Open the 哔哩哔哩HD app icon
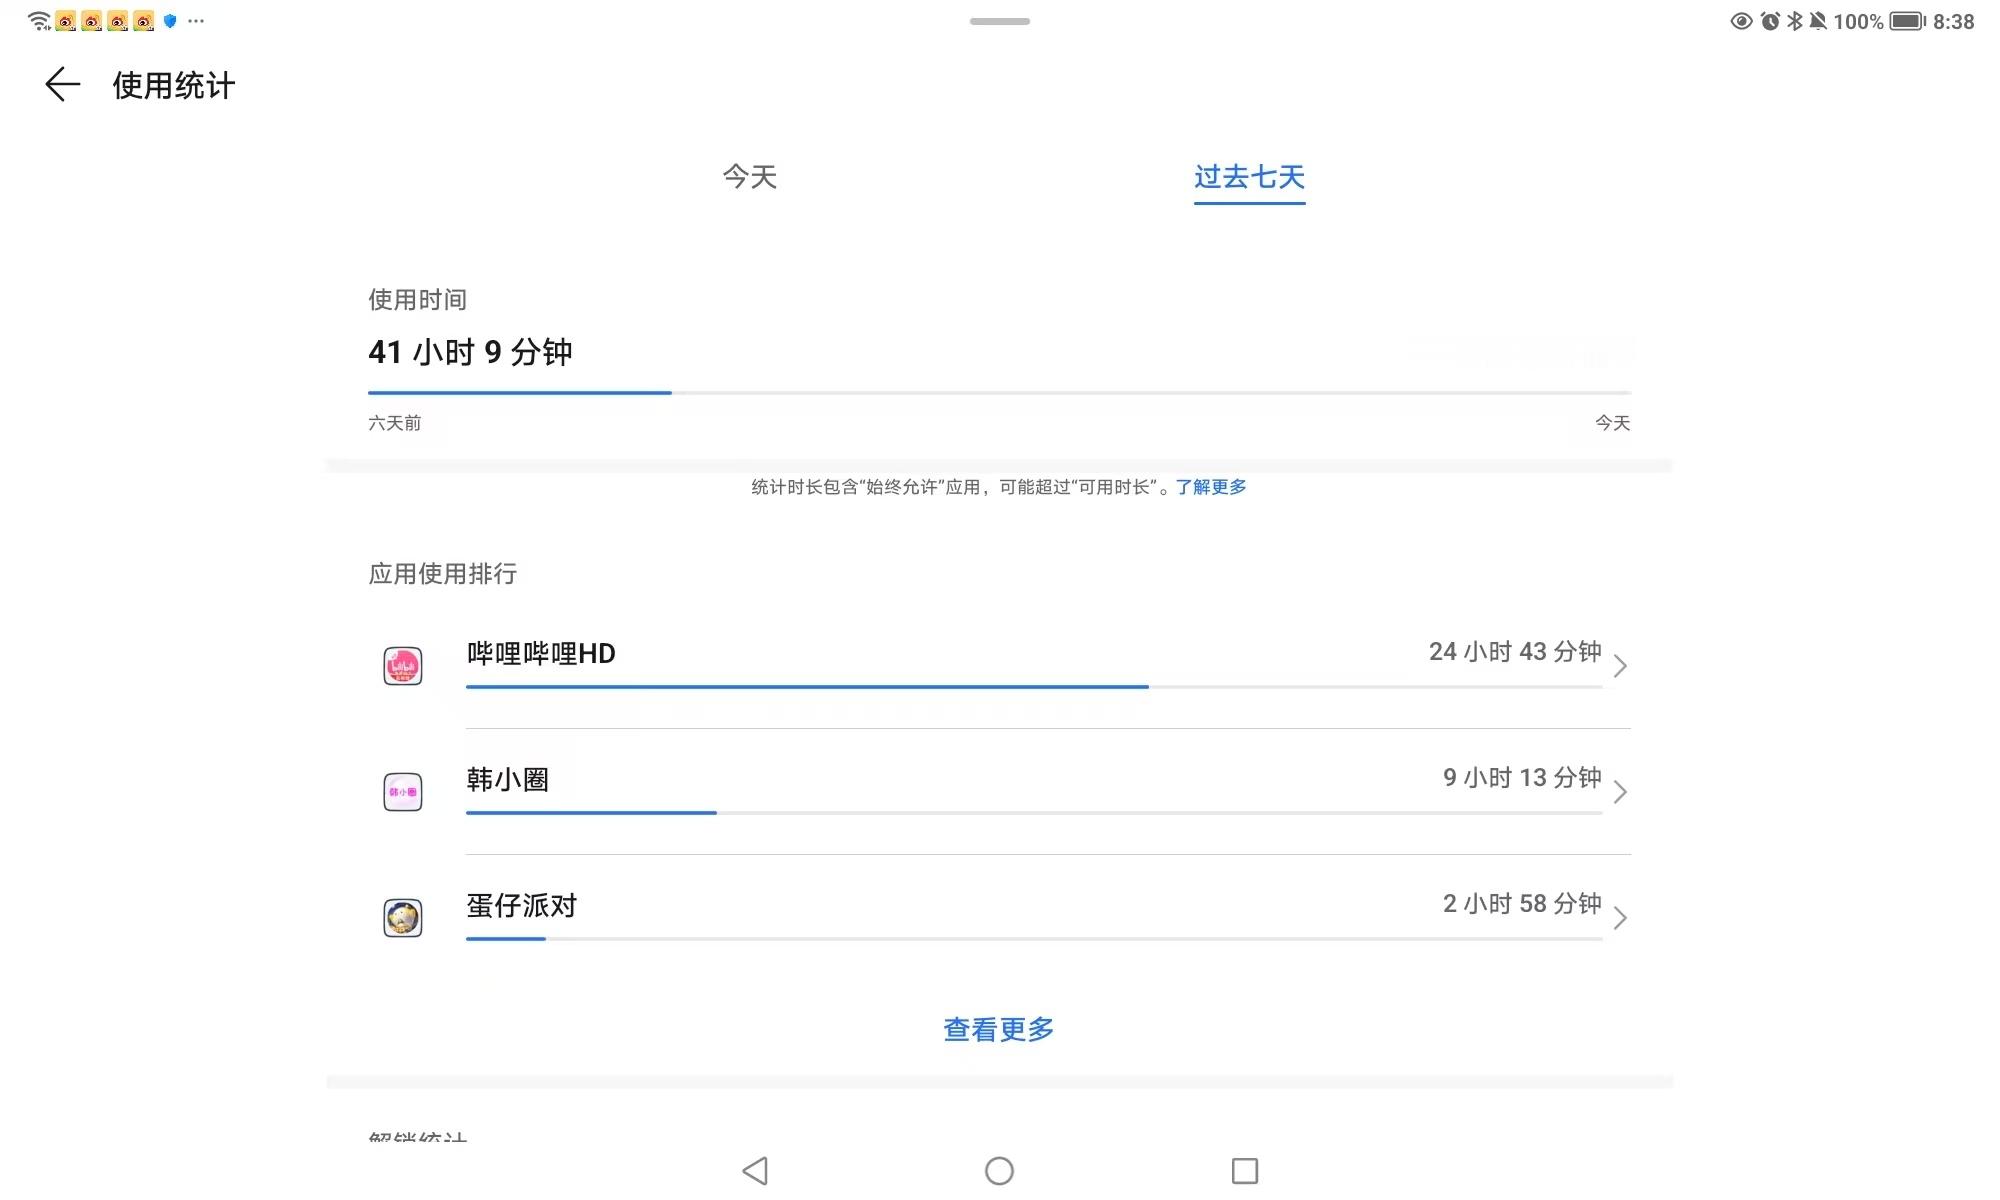Image resolution: width=2000 pixels, height=1200 pixels. tap(403, 666)
